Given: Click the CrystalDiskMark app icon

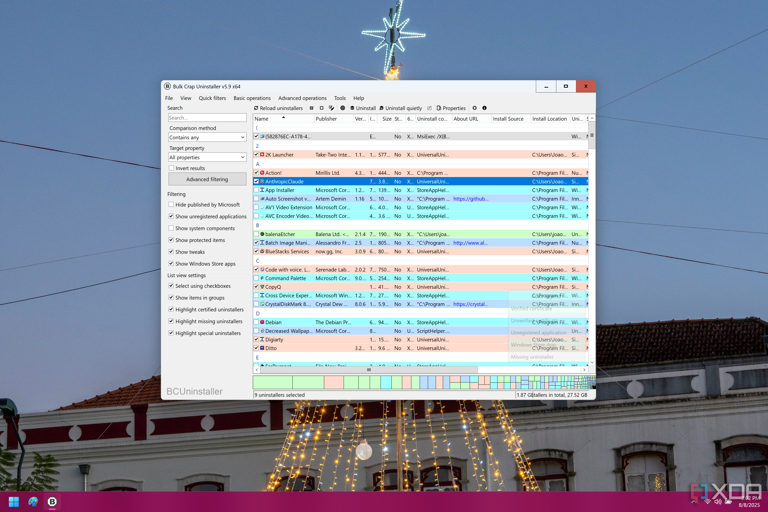Looking at the screenshot, I should (x=262, y=304).
